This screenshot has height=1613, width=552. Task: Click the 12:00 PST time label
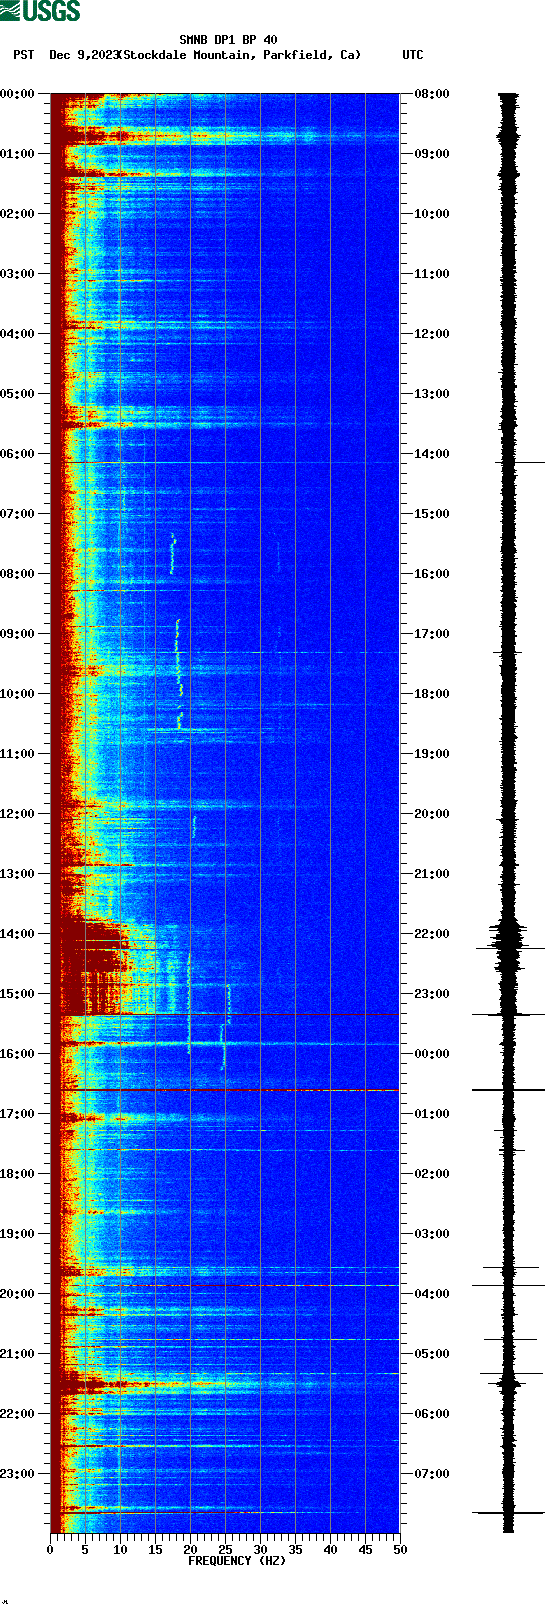coord(18,814)
